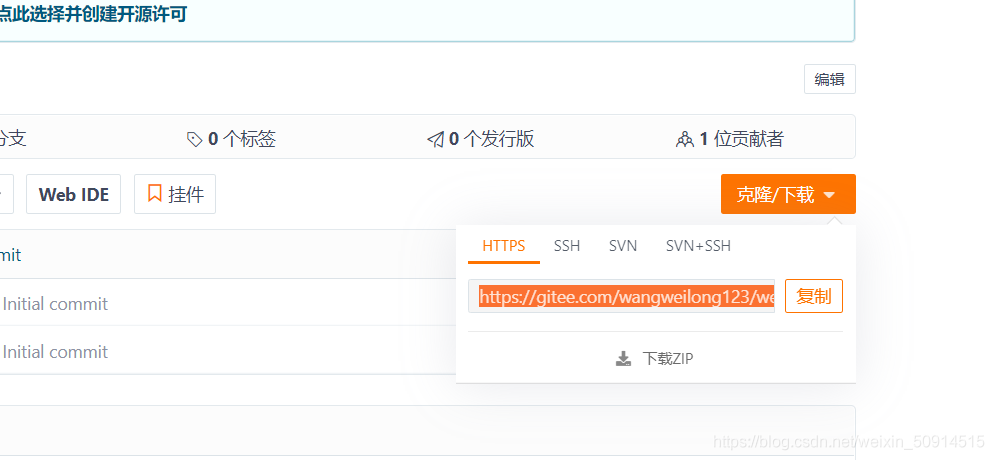Click the second Initial commit message
Viewport: 994px width, 460px height.
[x=55, y=352]
